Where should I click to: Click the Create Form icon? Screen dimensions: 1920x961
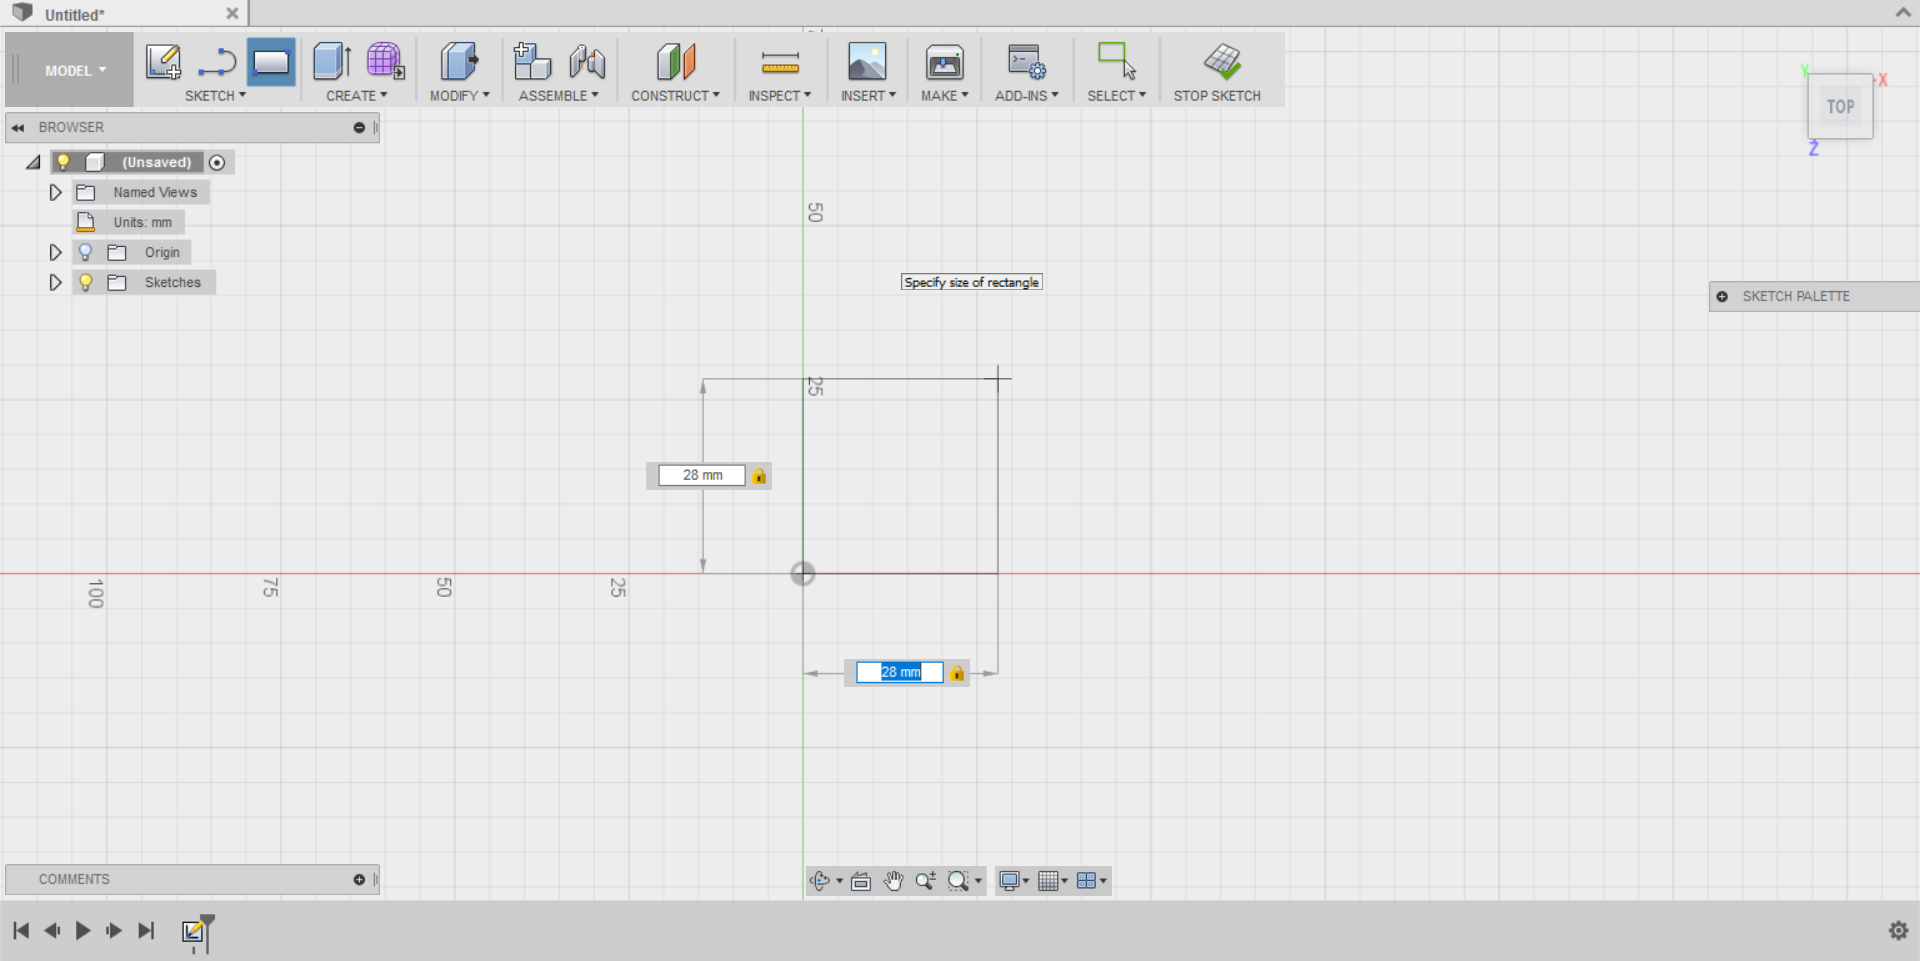tap(385, 61)
